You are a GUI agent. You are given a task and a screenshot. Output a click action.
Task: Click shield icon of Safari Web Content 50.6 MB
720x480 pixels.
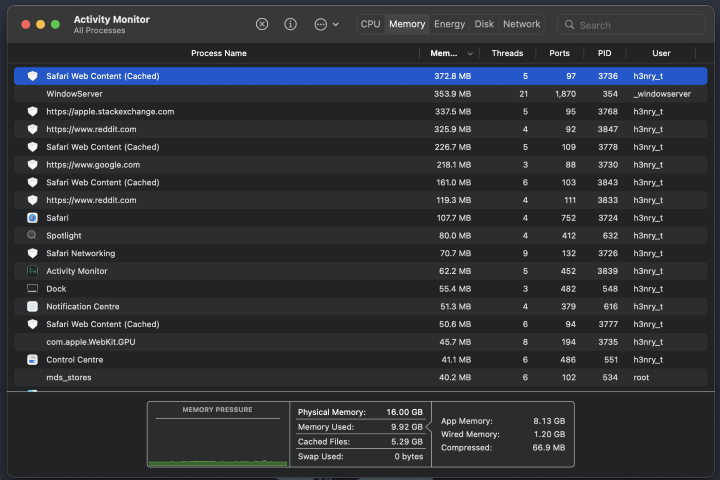pyautogui.click(x=32, y=324)
